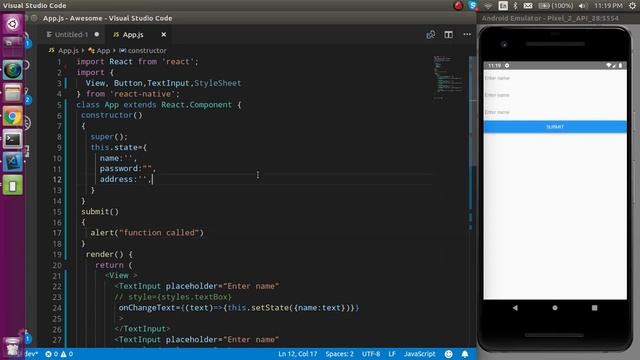
Task: Show warnings count in status bar
Action: [67, 354]
